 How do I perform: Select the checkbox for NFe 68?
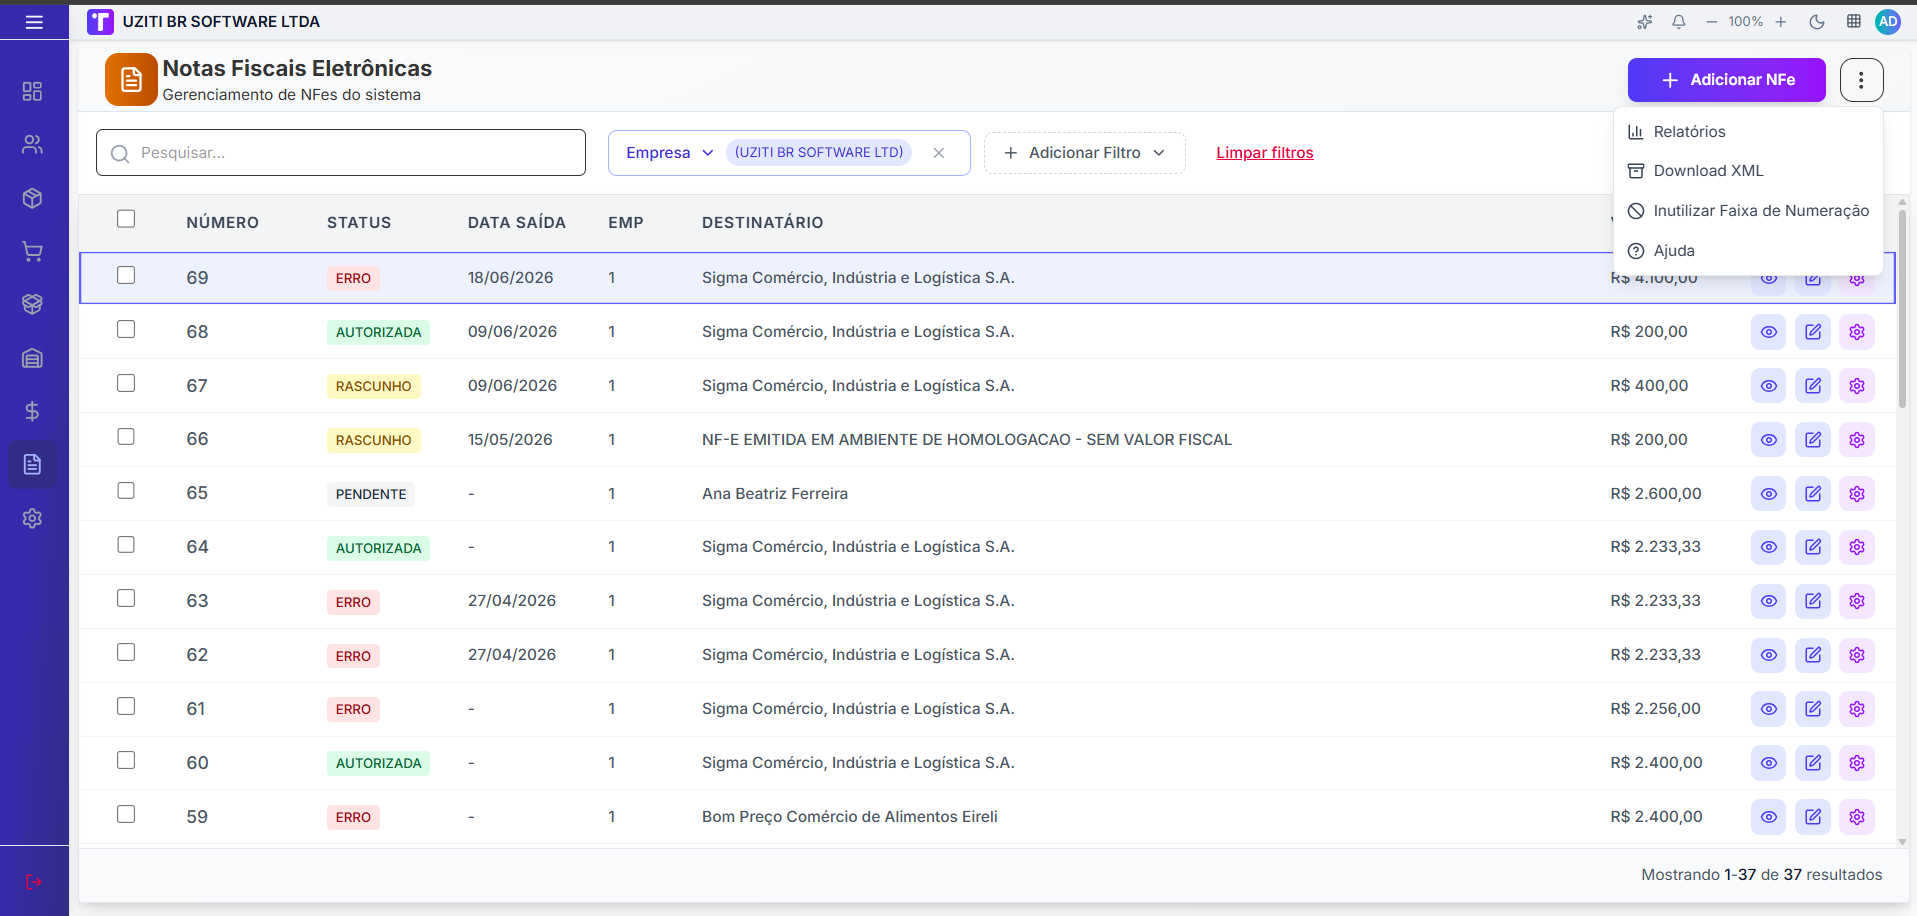coord(126,329)
